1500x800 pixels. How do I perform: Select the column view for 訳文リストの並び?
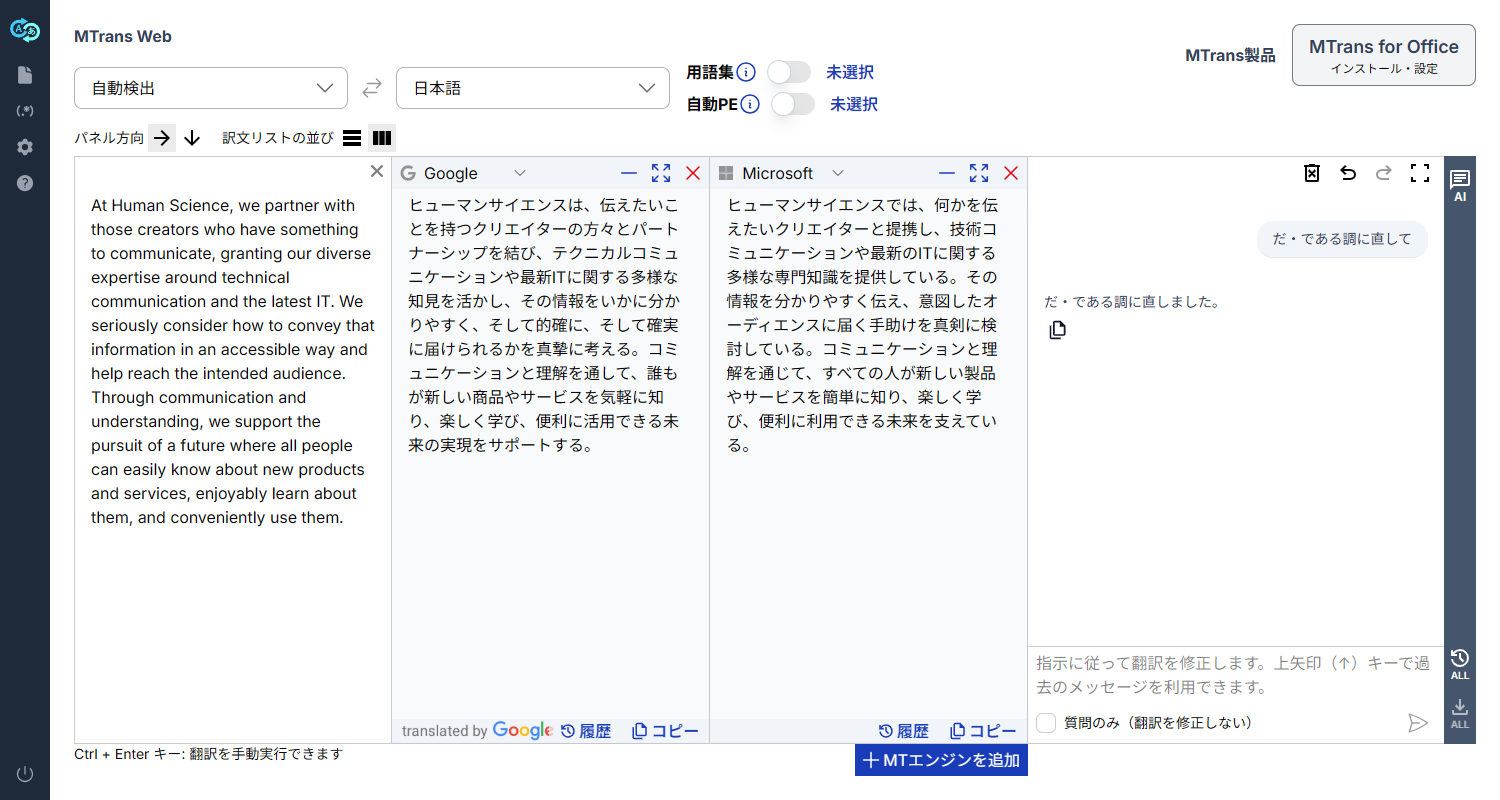coord(382,138)
